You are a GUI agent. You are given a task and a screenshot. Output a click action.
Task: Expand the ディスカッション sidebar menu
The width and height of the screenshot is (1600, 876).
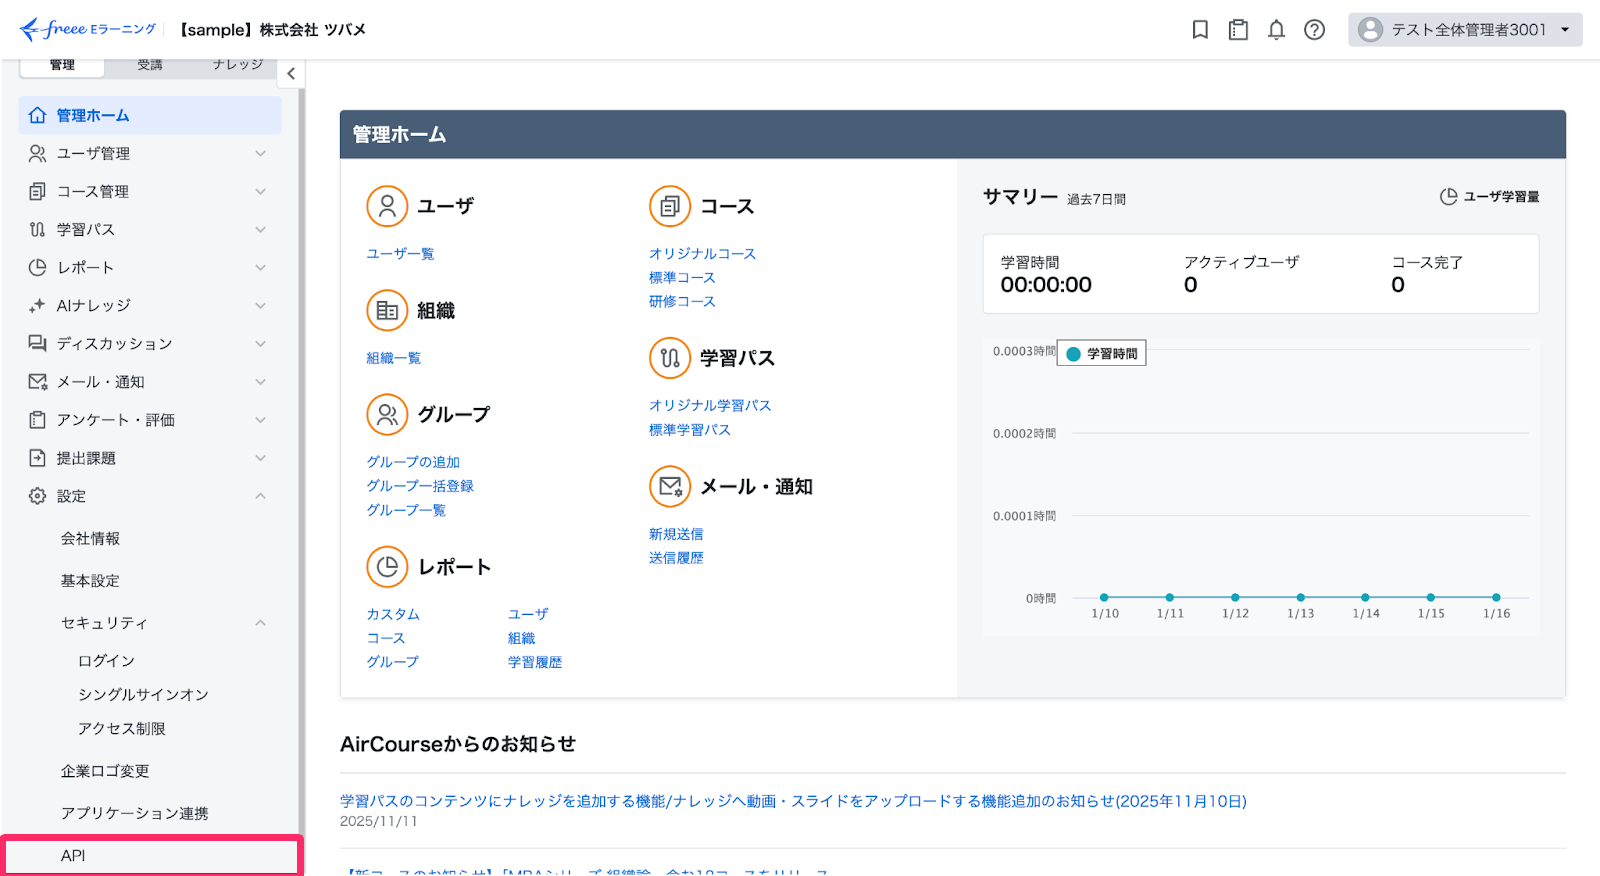pyautogui.click(x=150, y=343)
